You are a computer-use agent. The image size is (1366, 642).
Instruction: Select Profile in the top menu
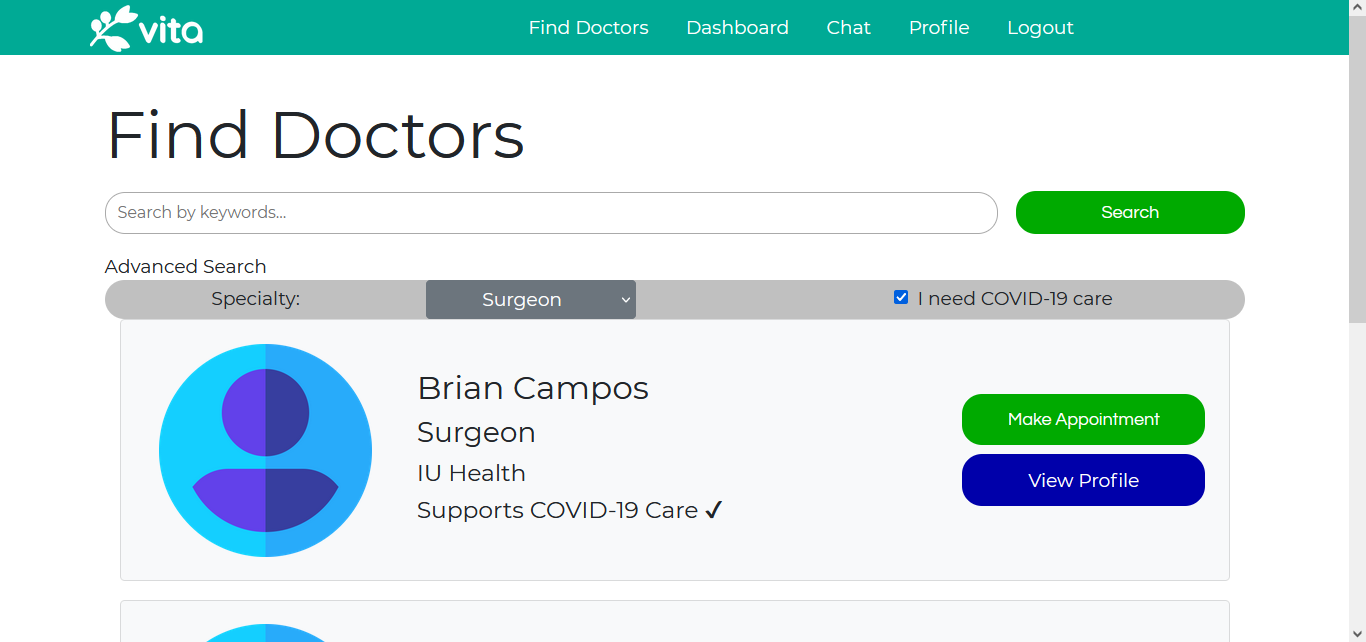[x=939, y=28]
